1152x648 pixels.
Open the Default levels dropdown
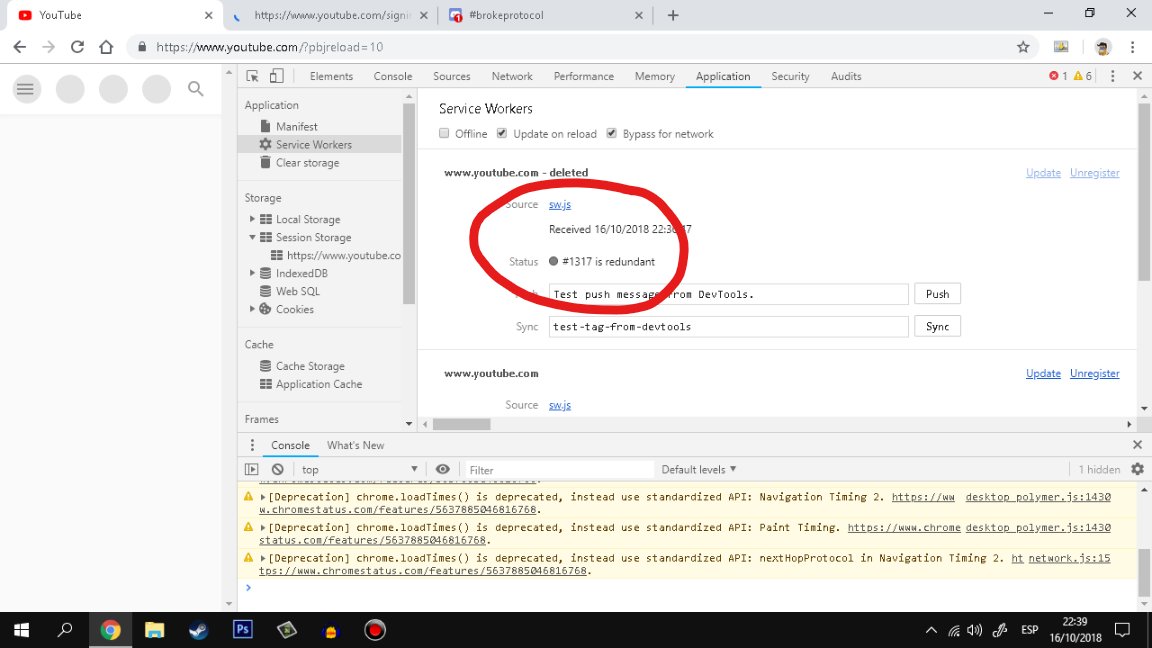click(698, 469)
